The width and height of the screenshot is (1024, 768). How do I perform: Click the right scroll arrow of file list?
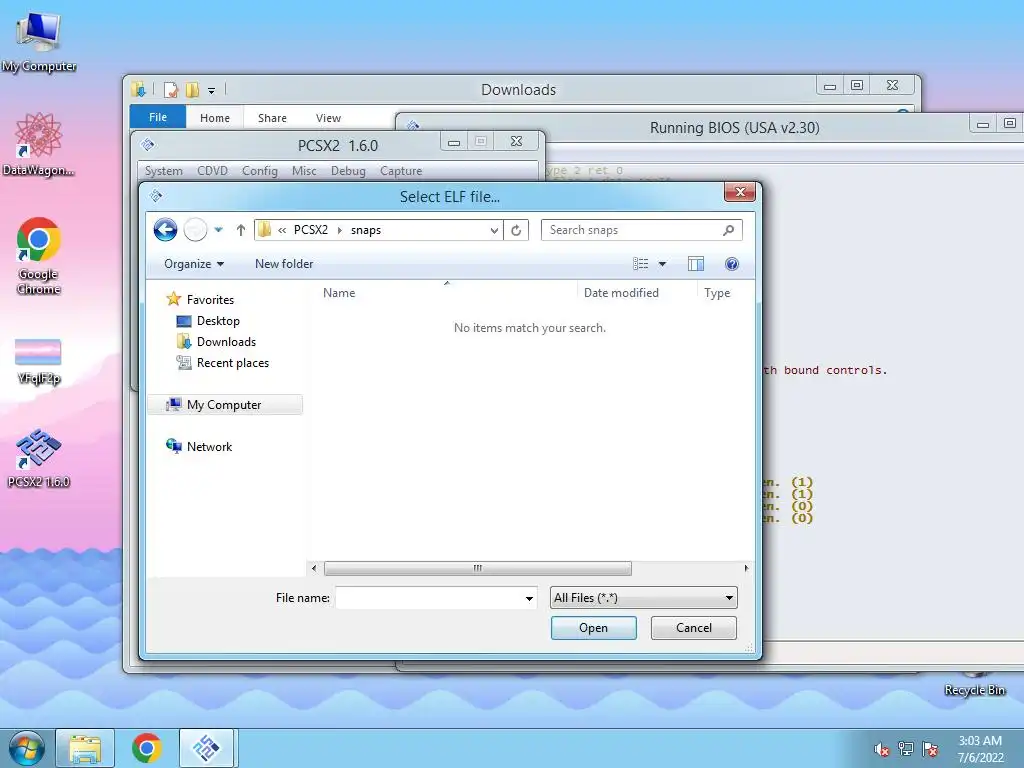point(746,568)
